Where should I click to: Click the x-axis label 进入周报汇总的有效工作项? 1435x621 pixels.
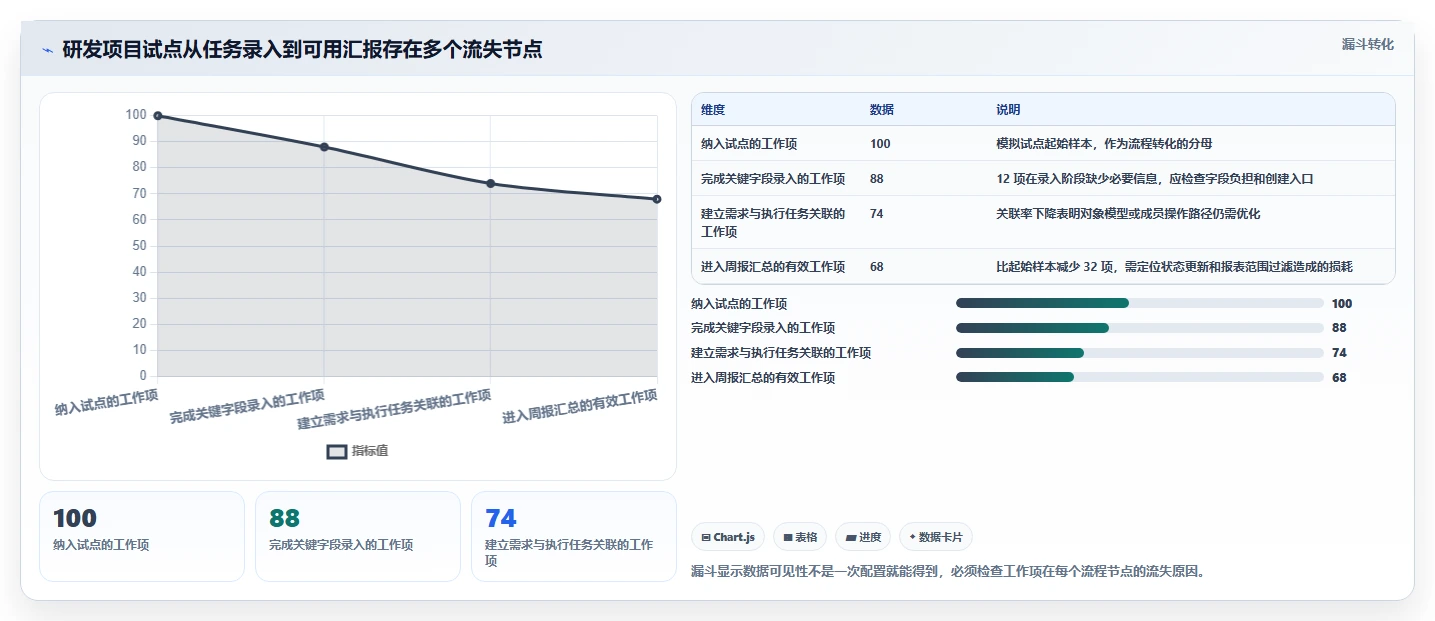[x=580, y=407]
